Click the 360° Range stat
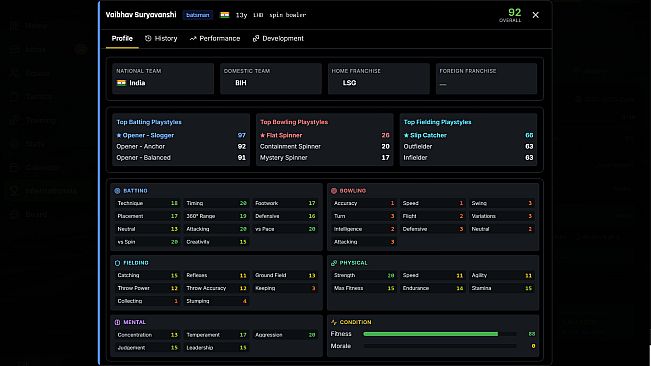The height and width of the screenshot is (366, 651). click(x=216, y=216)
